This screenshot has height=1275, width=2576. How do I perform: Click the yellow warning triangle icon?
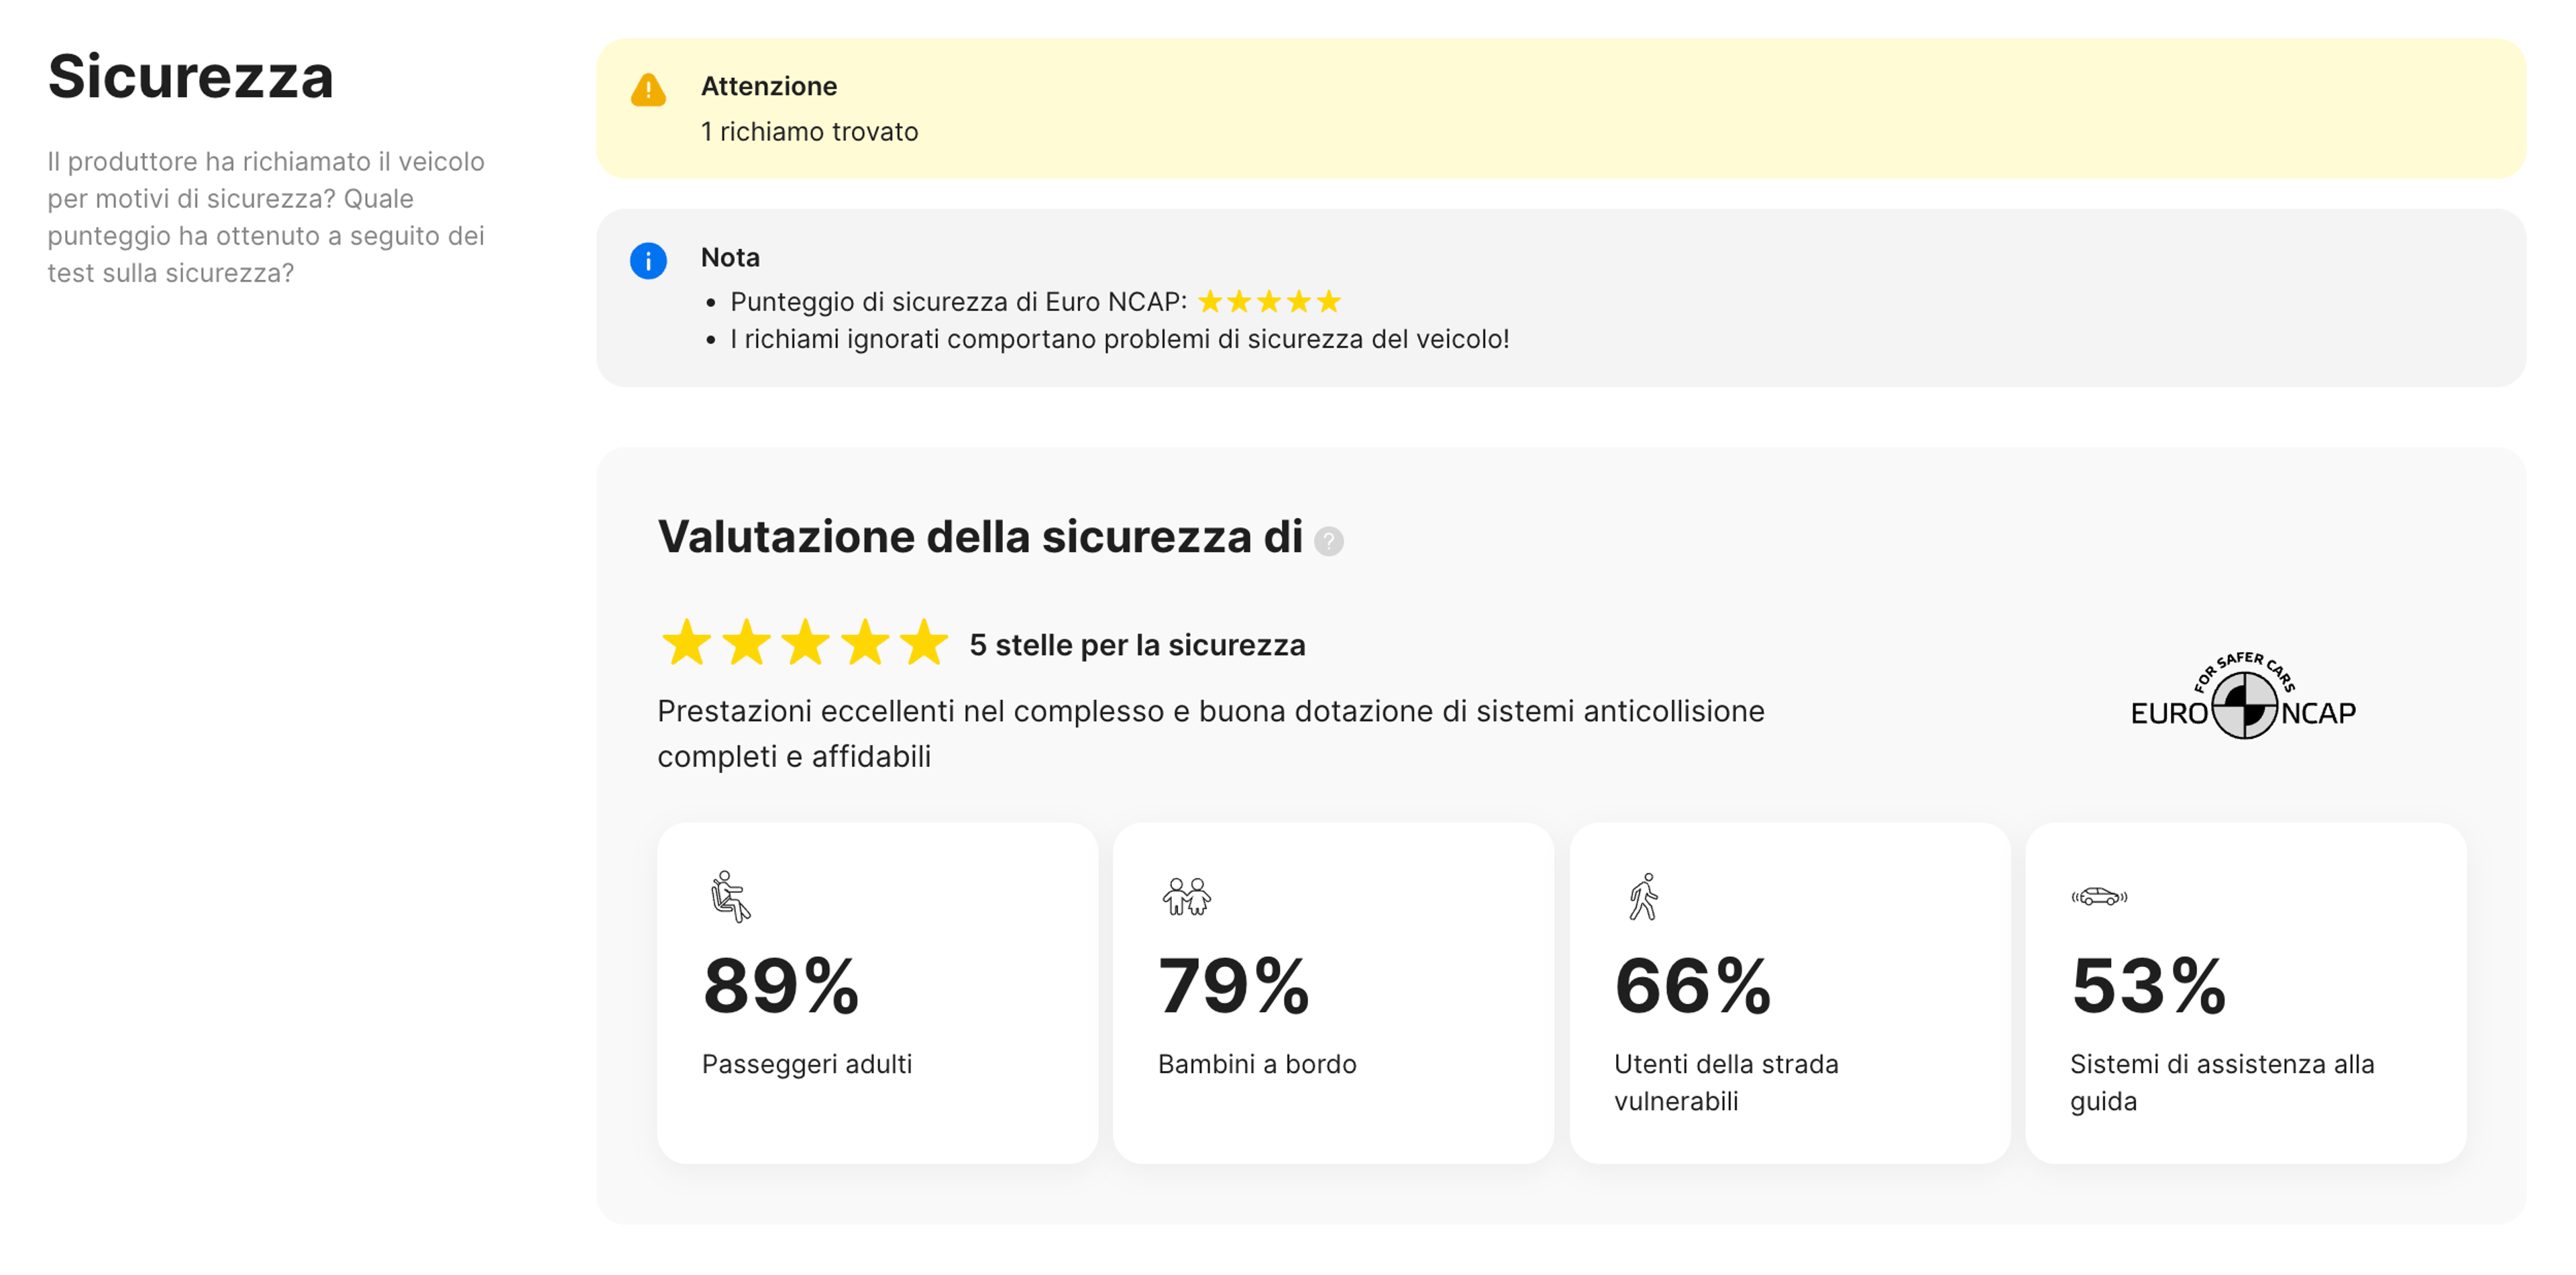pos(648,90)
